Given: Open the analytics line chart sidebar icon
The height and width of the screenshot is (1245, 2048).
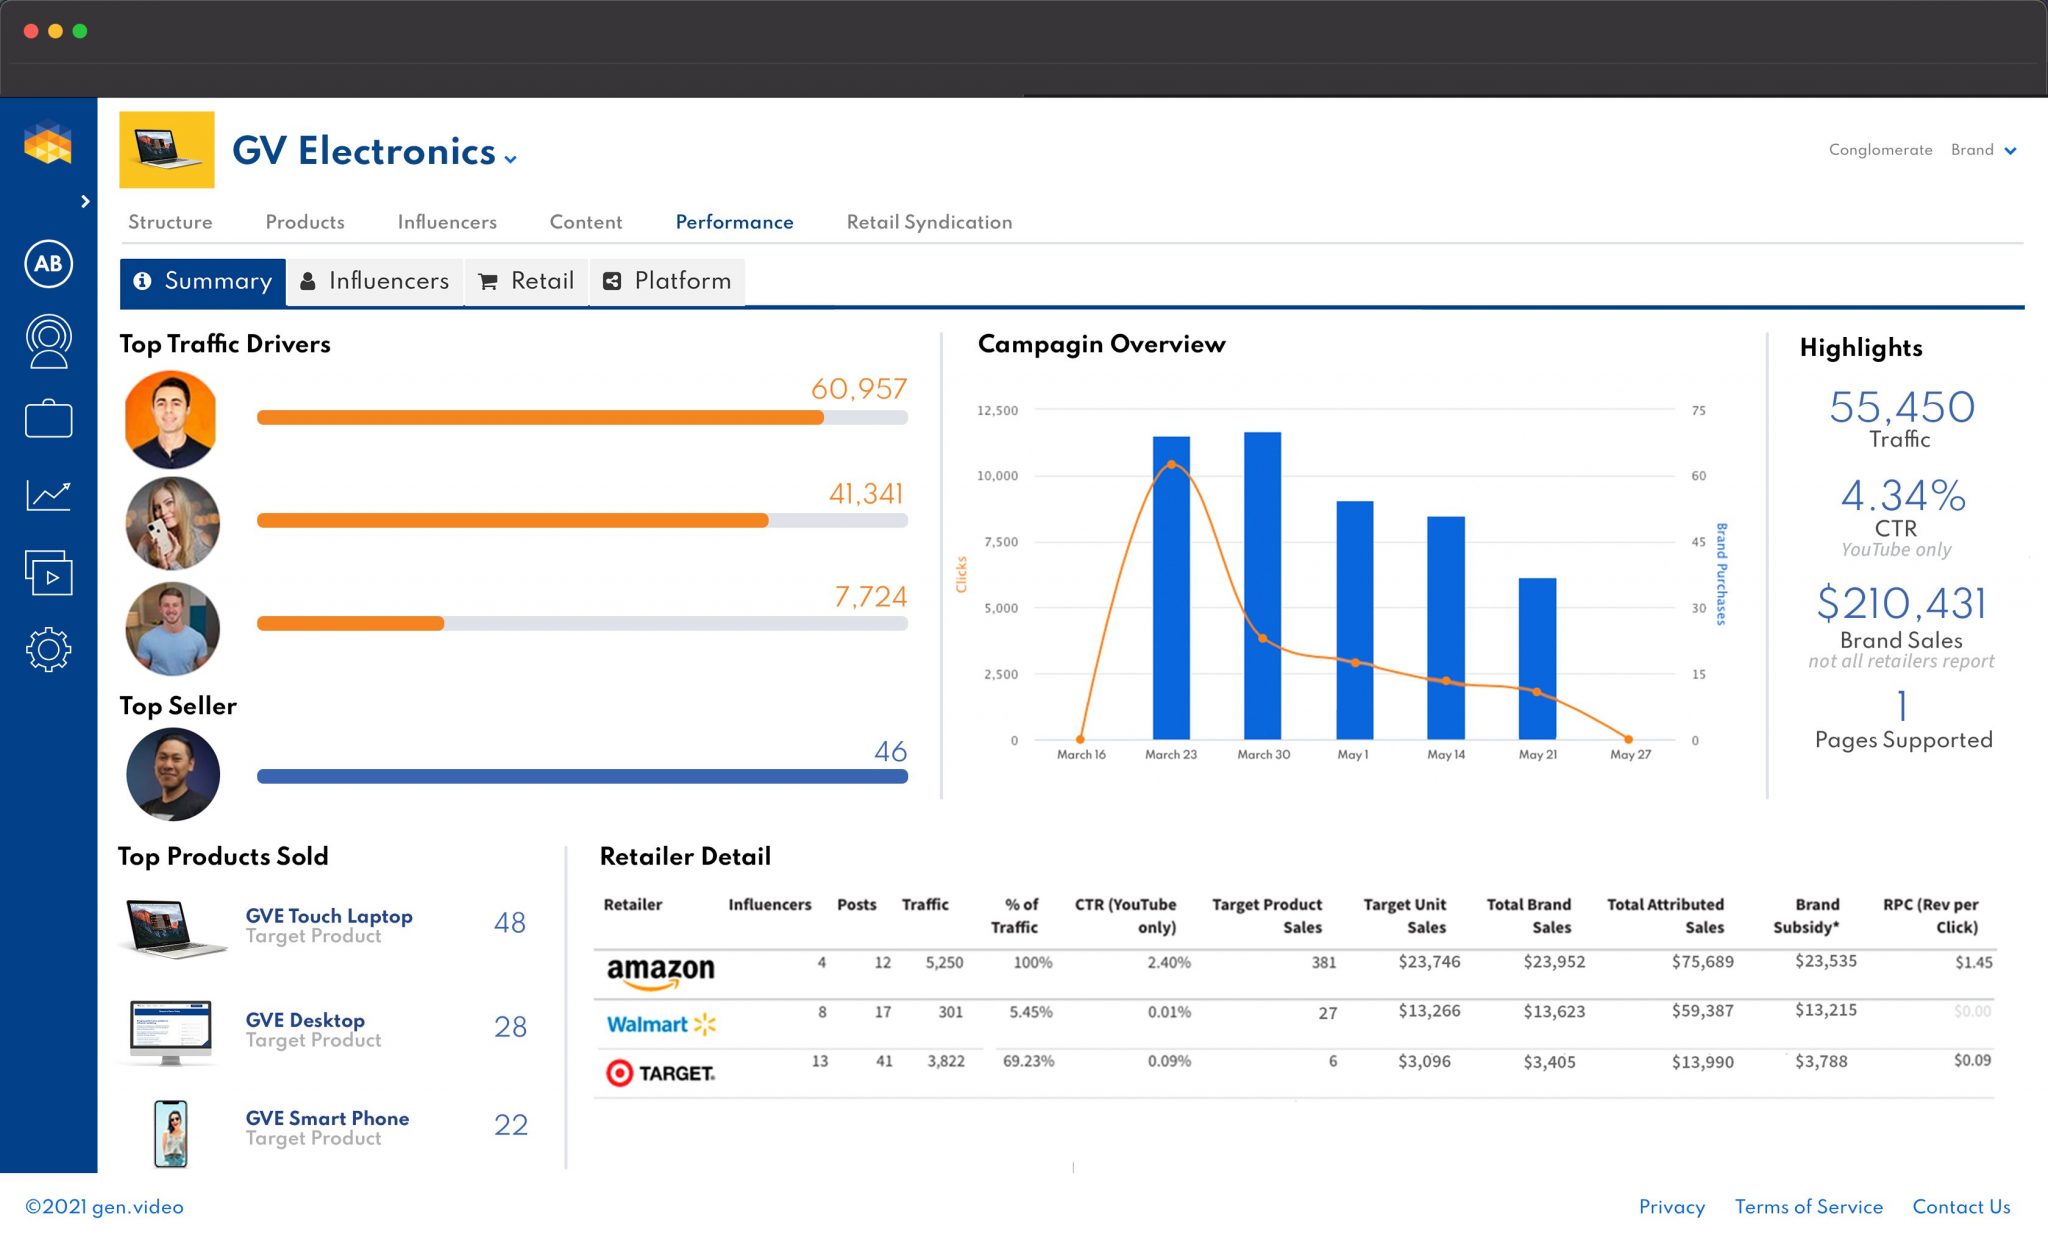Looking at the screenshot, I should (48, 494).
